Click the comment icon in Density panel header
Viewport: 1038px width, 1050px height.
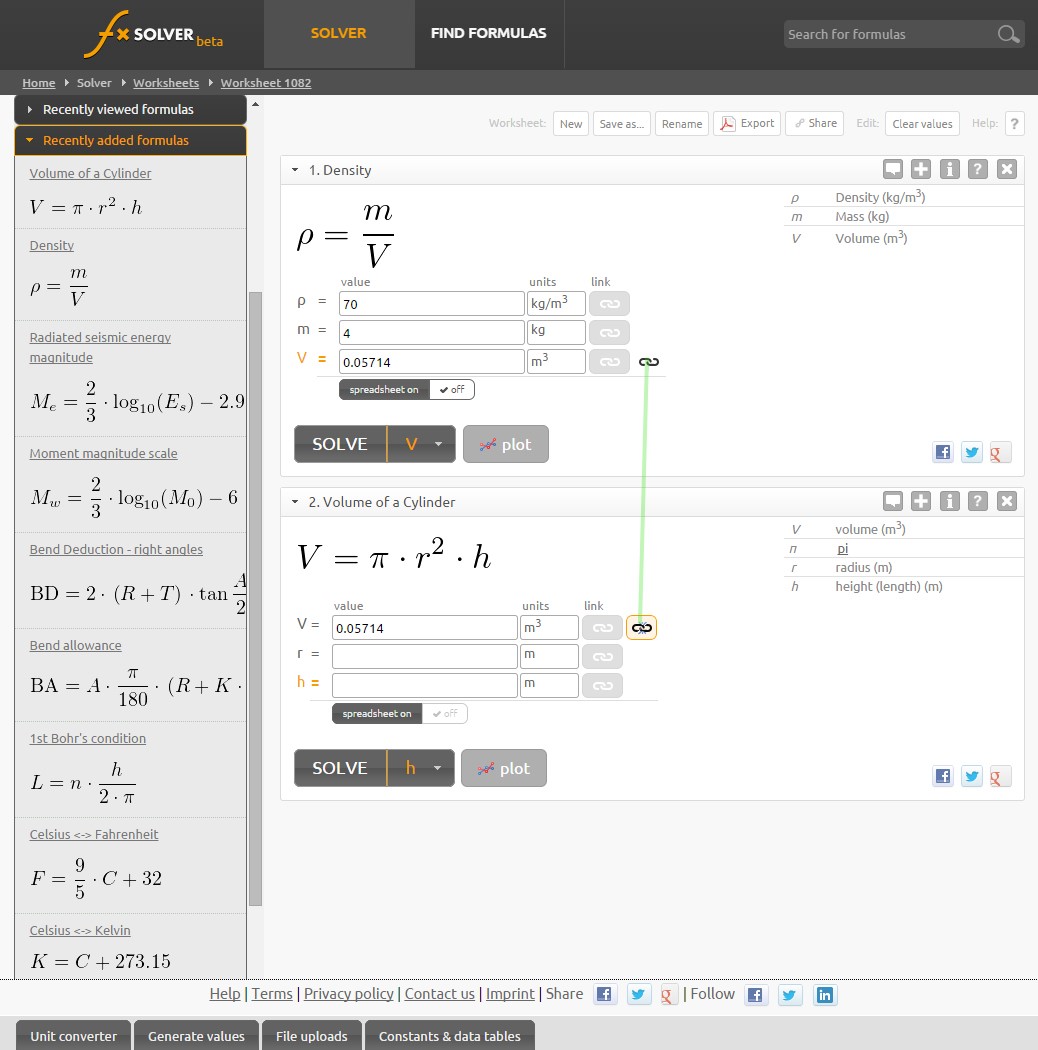point(893,169)
